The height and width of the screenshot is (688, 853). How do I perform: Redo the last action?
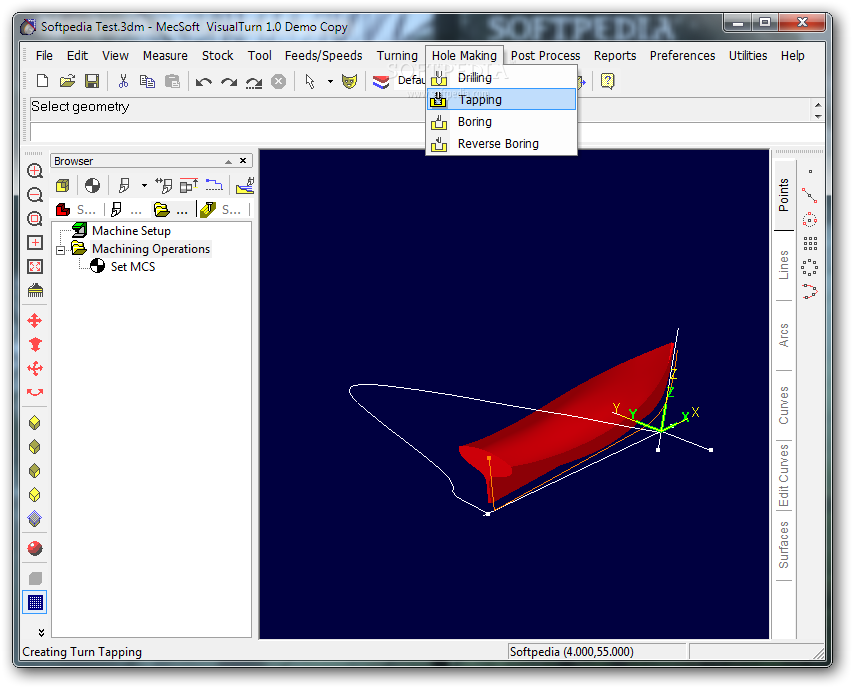(x=228, y=82)
